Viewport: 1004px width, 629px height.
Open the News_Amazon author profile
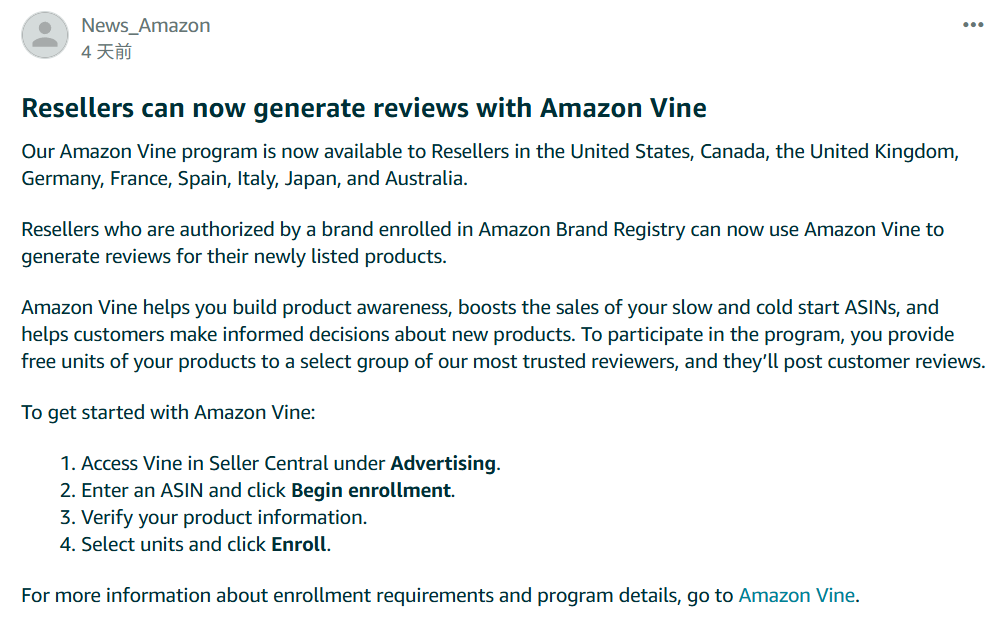coord(145,26)
